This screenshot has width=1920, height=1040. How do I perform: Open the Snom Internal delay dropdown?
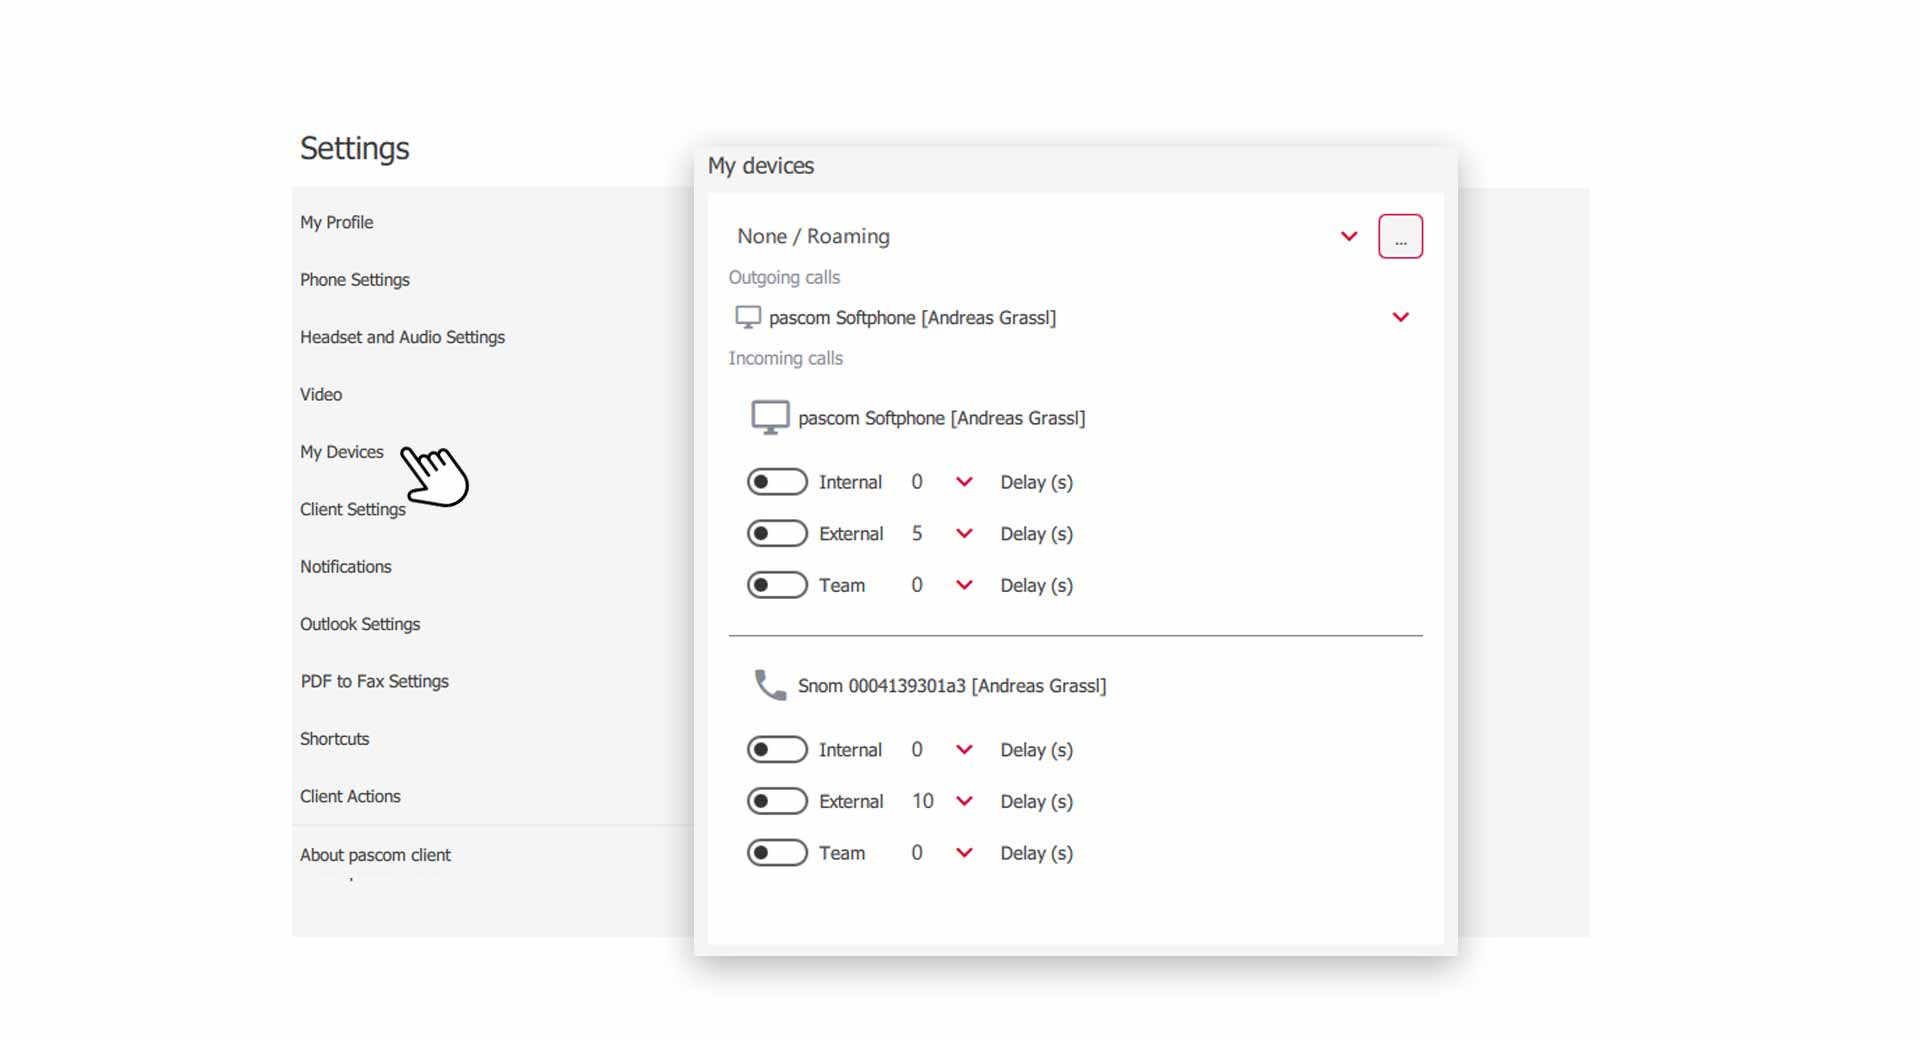click(x=964, y=750)
